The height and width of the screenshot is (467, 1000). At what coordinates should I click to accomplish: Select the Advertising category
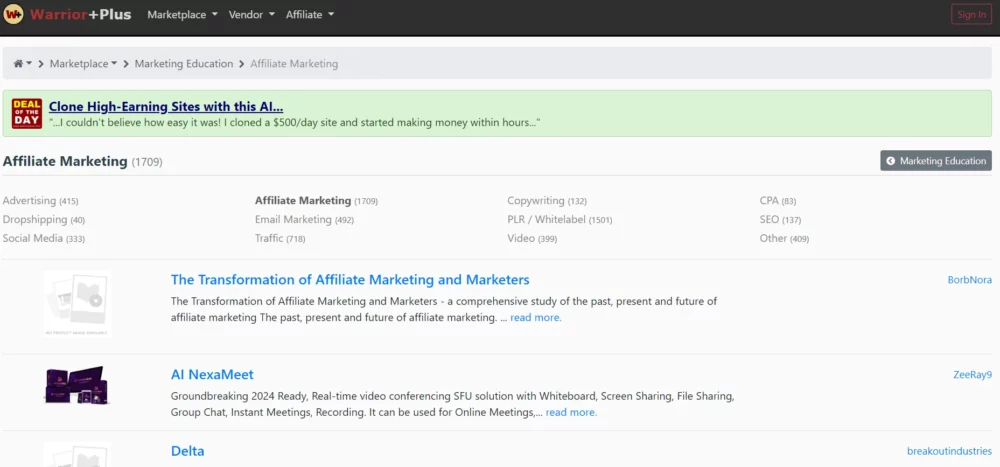click(x=40, y=200)
